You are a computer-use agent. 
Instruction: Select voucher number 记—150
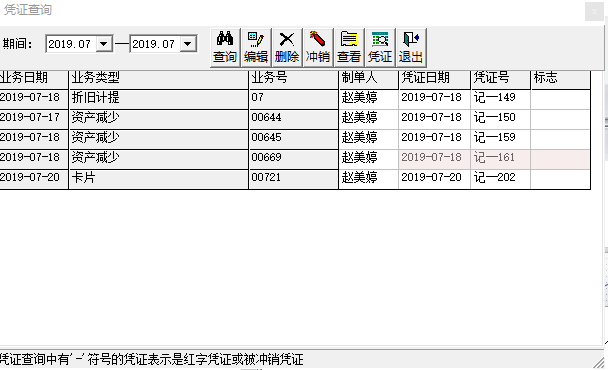tap(500, 119)
